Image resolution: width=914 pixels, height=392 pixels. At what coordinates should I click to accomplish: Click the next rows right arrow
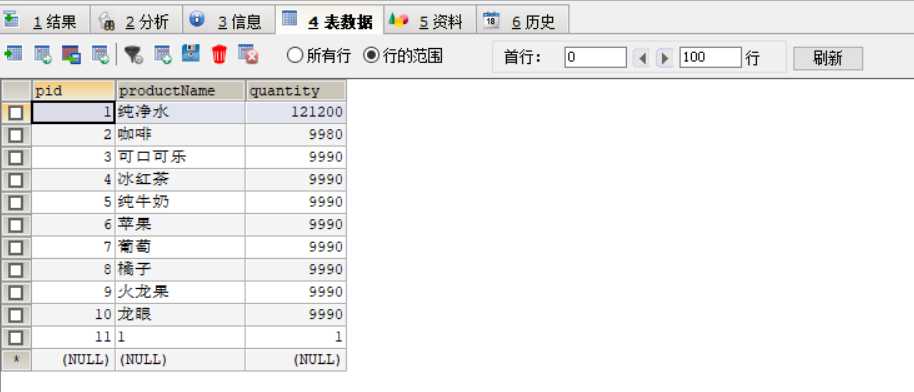click(x=665, y=58)
